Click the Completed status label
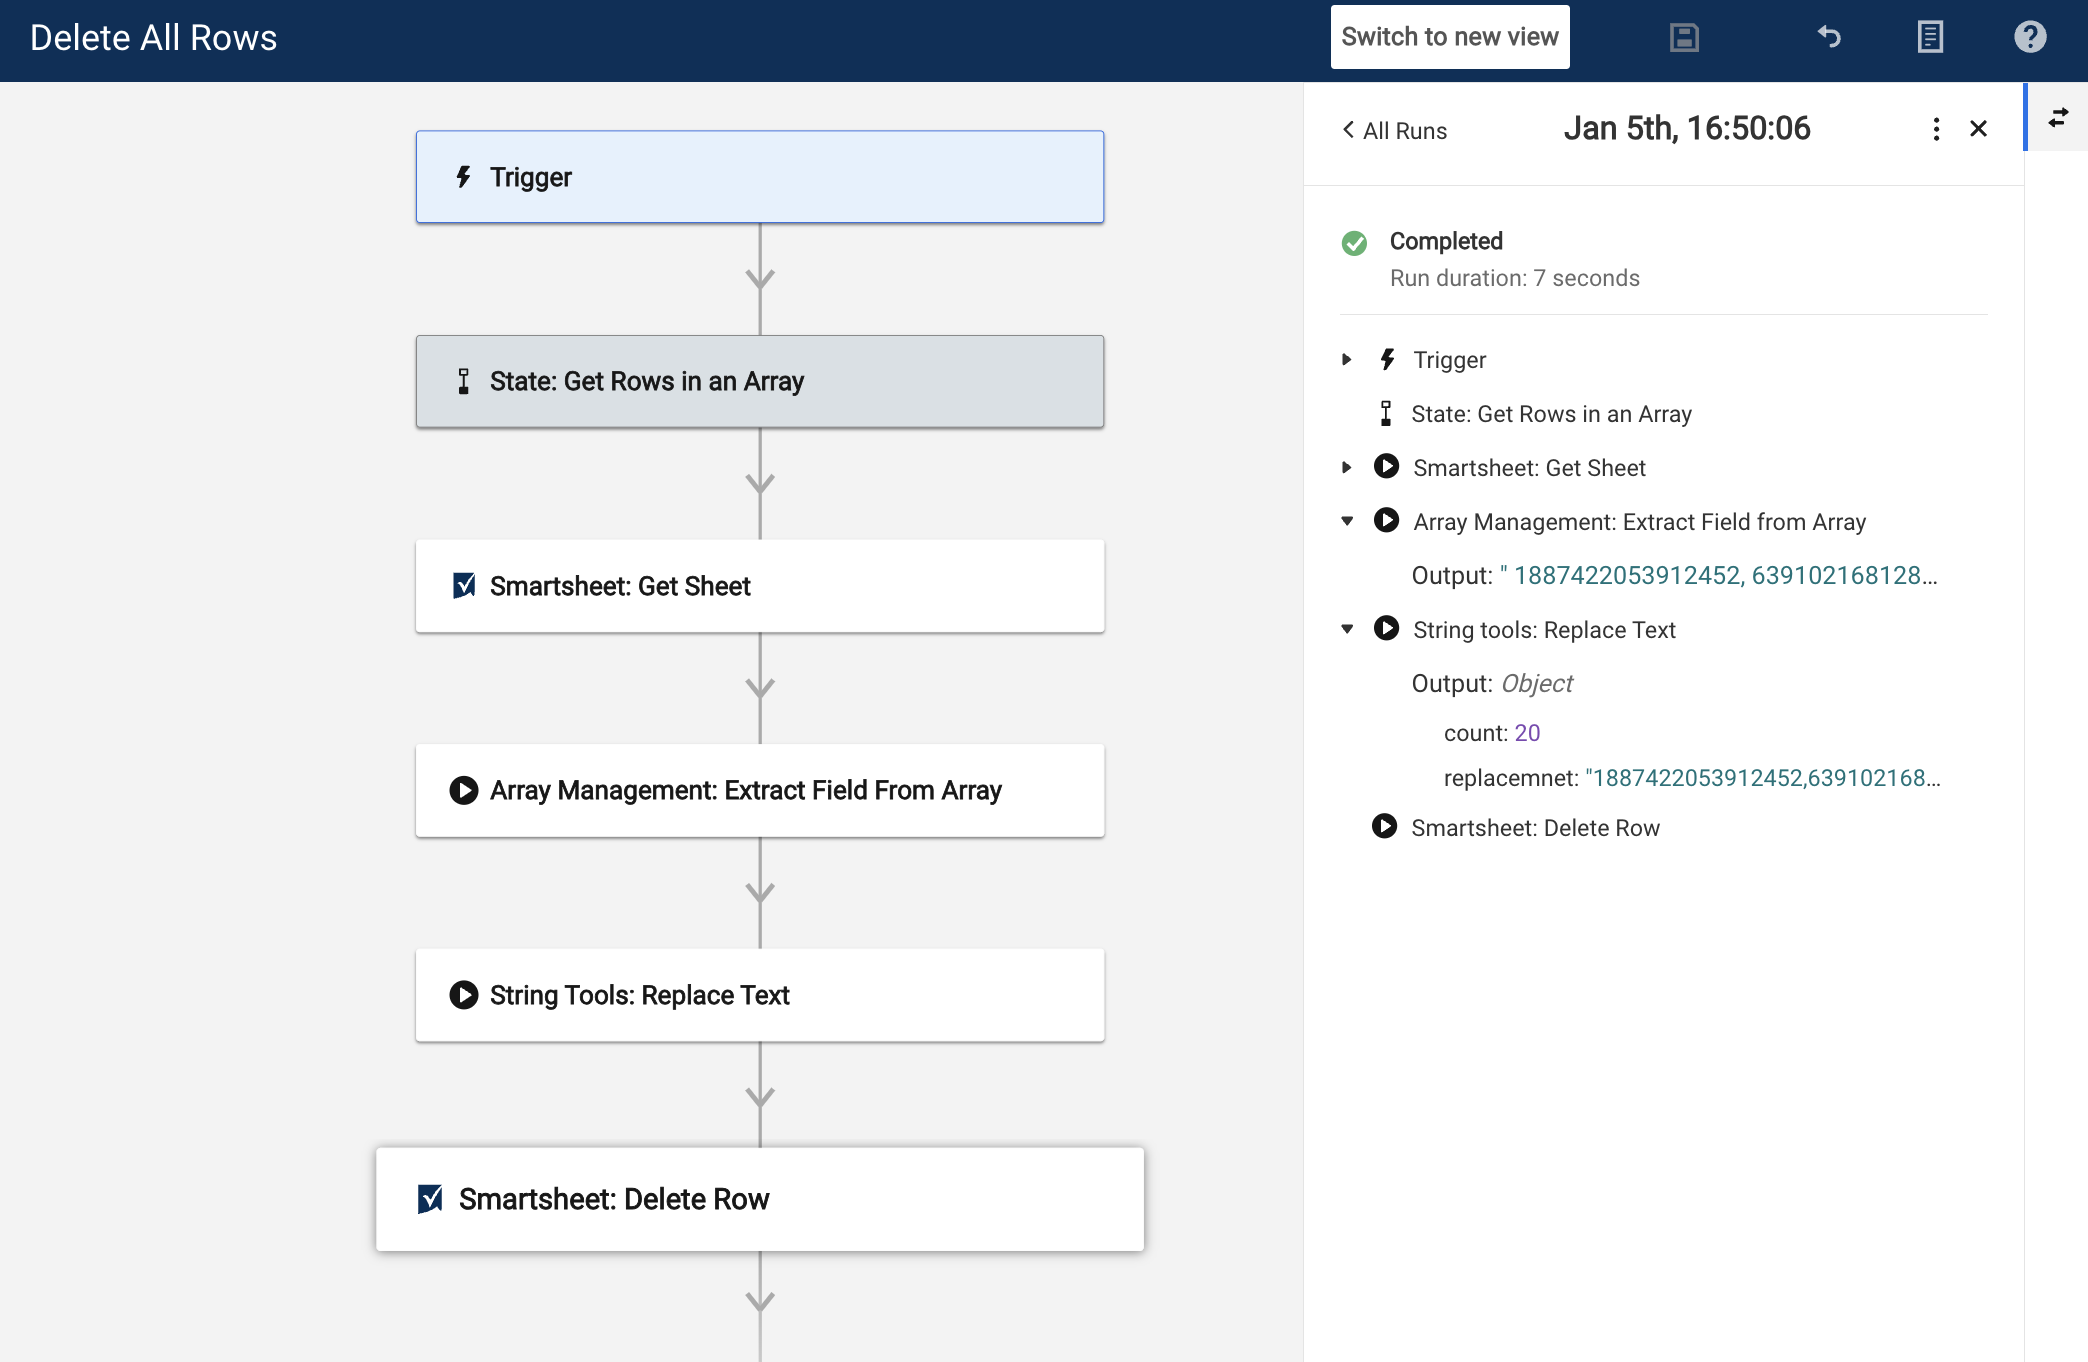Screen dimensions: 2088x1362 [1446, 242]
